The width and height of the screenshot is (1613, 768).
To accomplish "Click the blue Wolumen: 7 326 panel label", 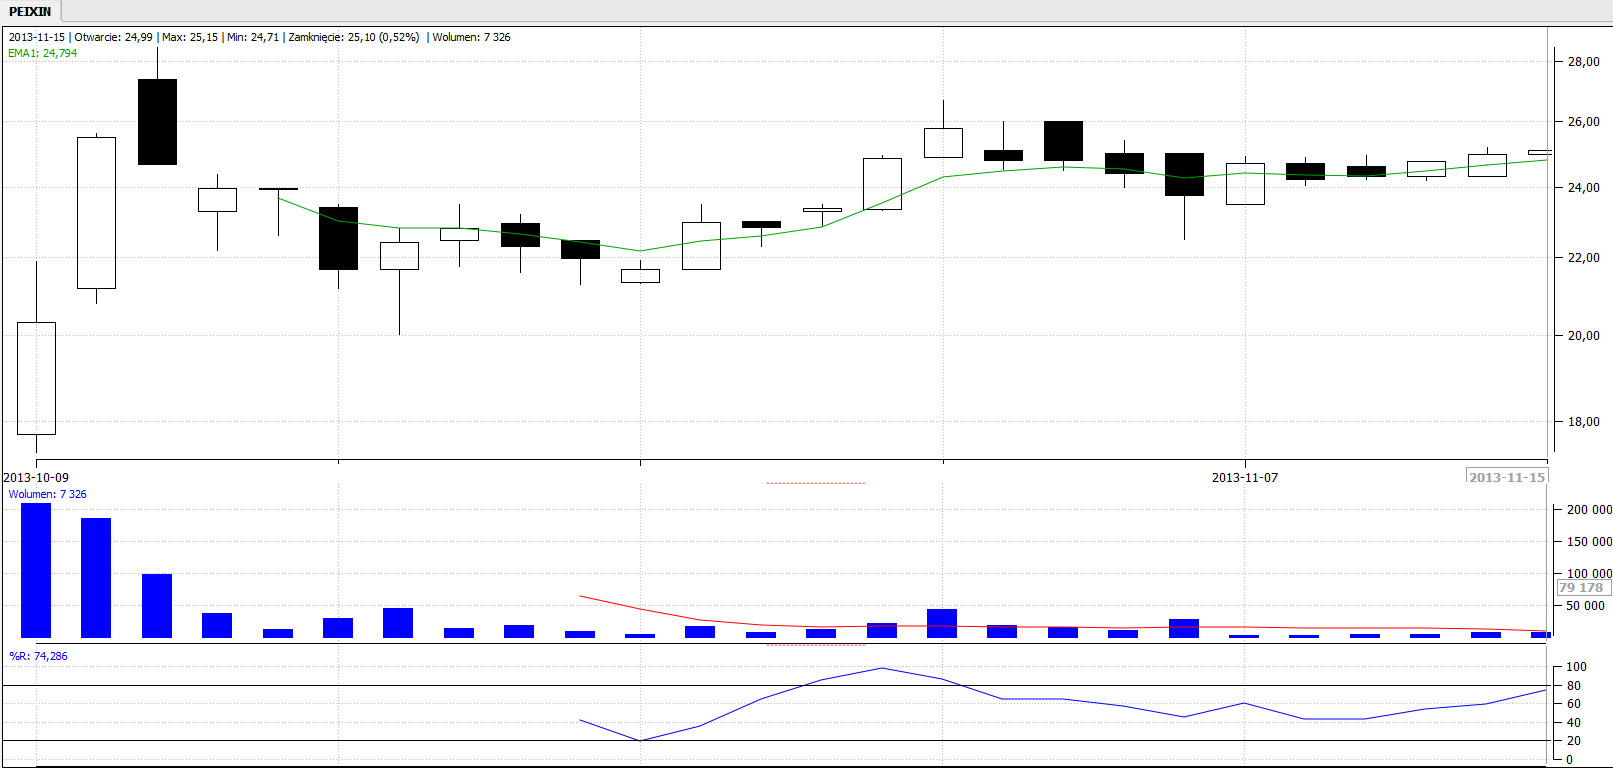I will click(47, 494).
